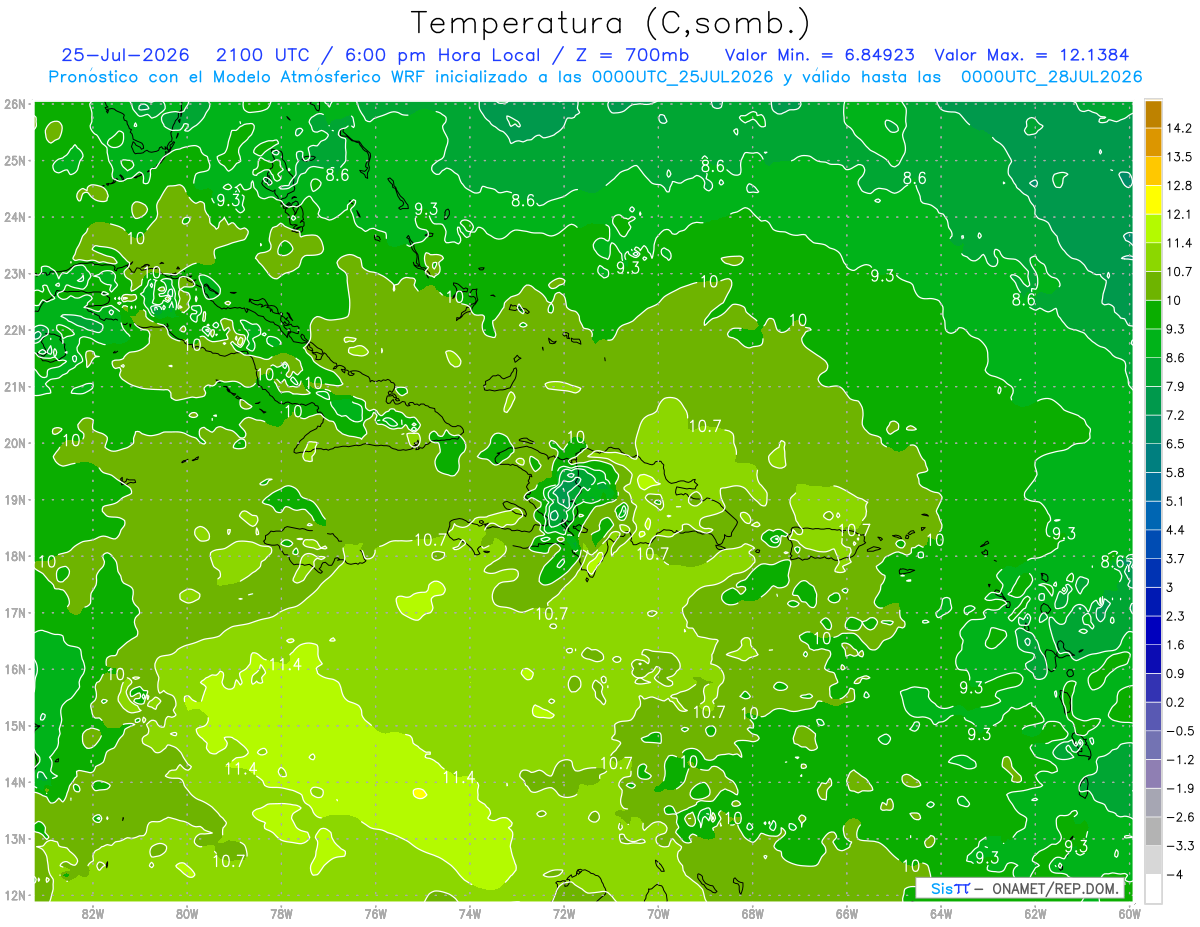Screen dimensions: 1200x927
Task: Click the 62W longitude axis label
Action: pos(1035,914)
